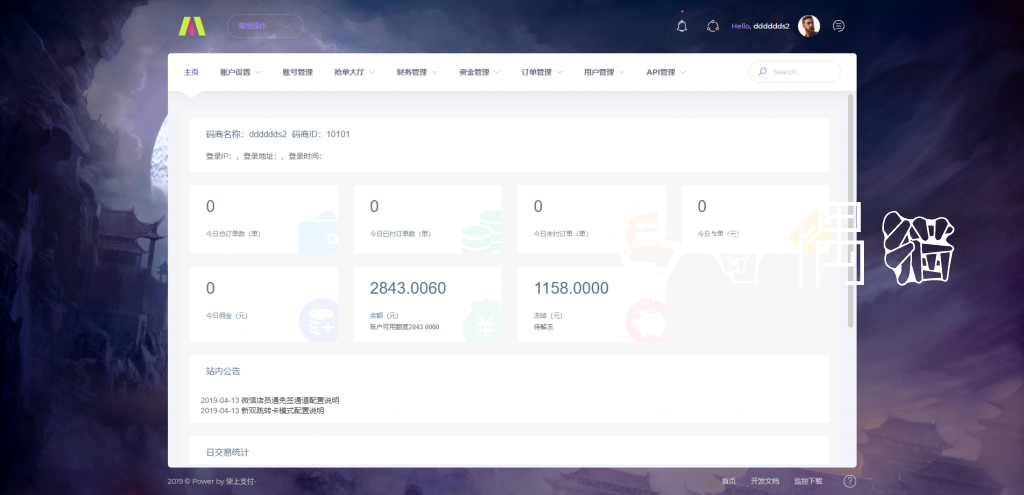Expand the 财务管理 menu
Image resolution: width=1024 pixels, height=495 pixels.
pos(417,72)
